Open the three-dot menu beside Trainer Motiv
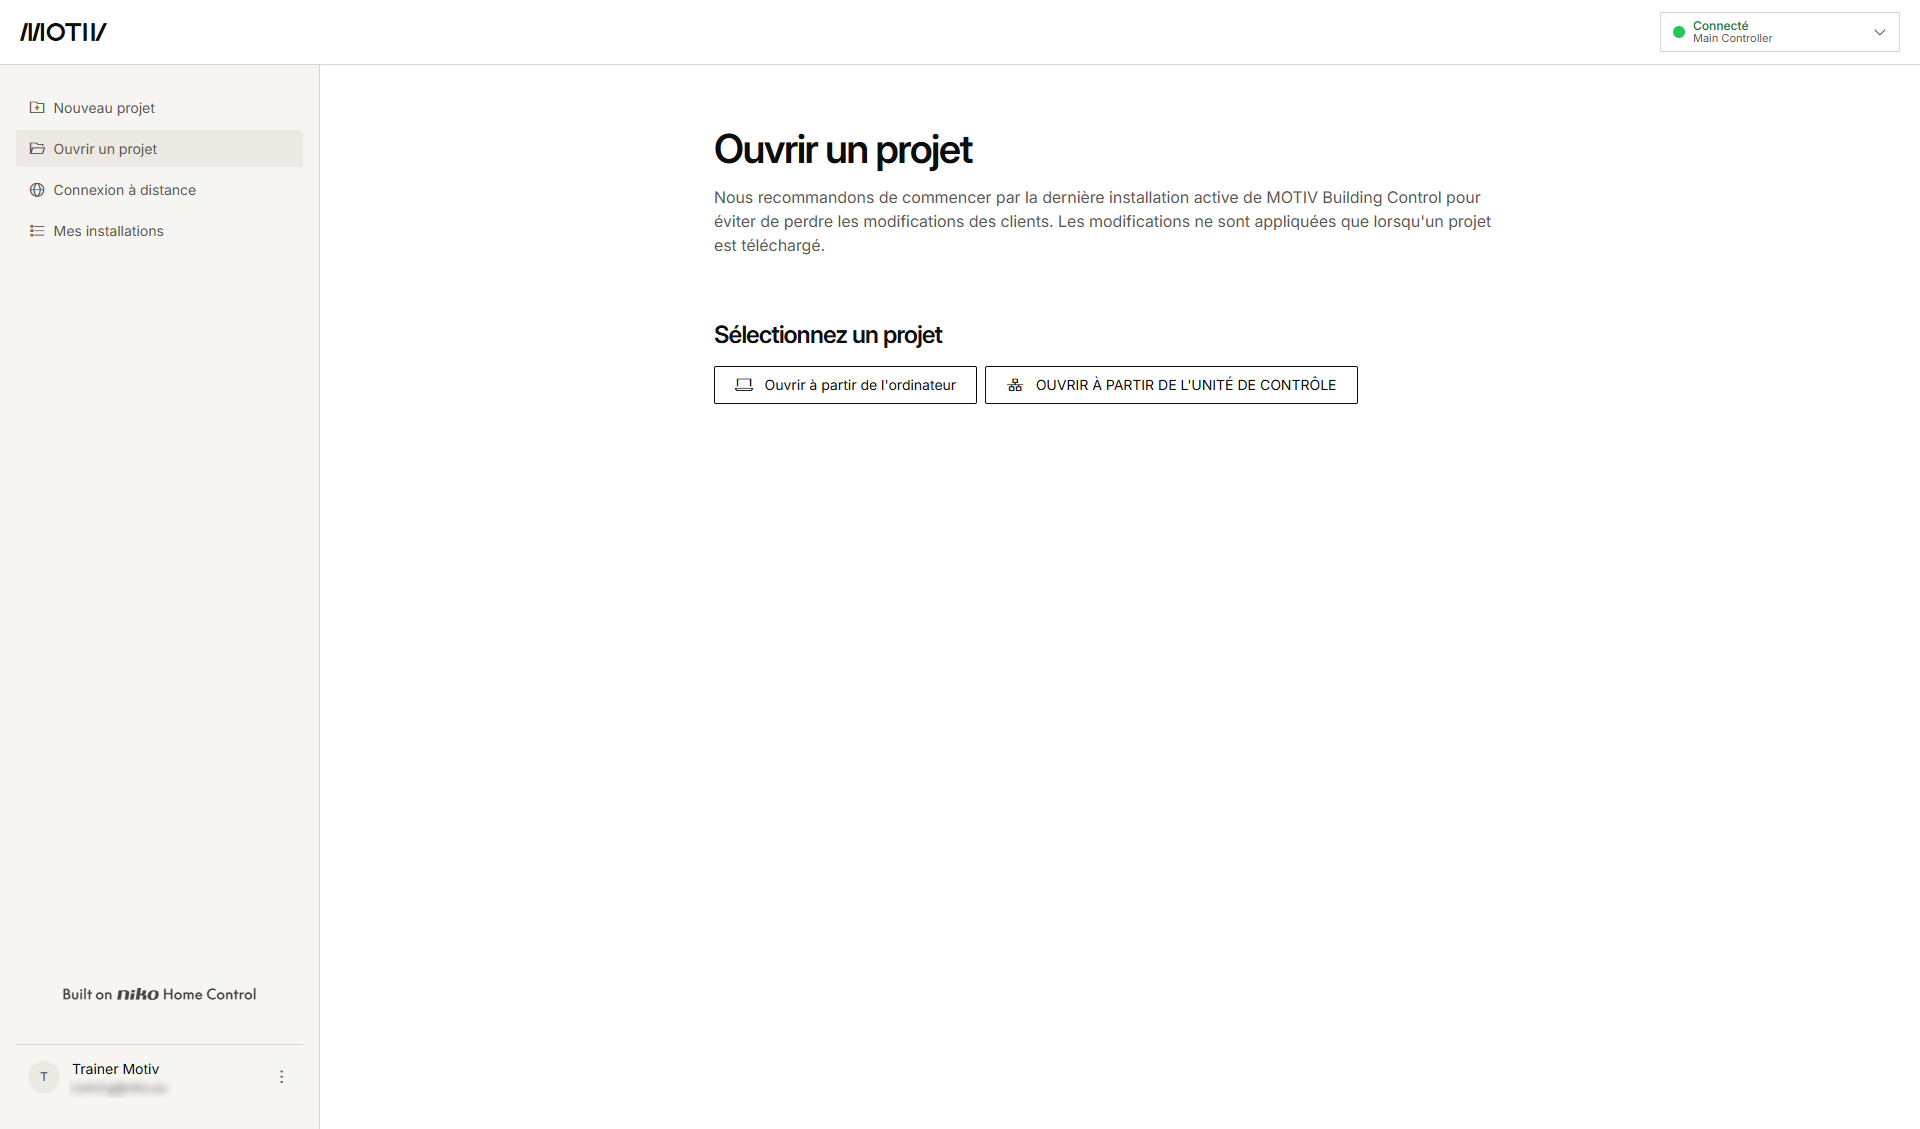The height and width of the screenshot is (1129, 1920). 282,1077
